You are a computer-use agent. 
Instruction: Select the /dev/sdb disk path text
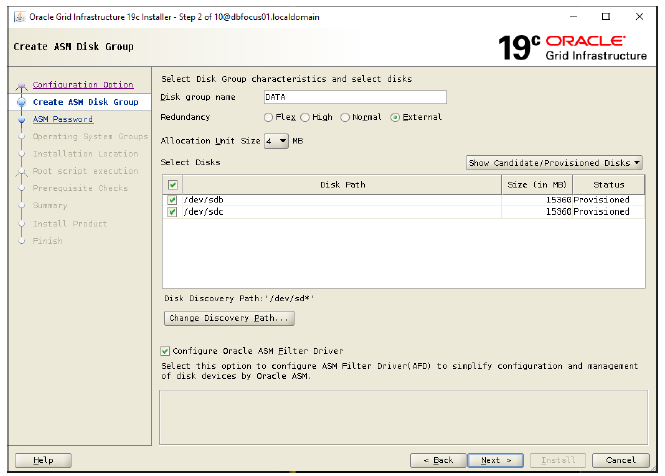(203, 200)
